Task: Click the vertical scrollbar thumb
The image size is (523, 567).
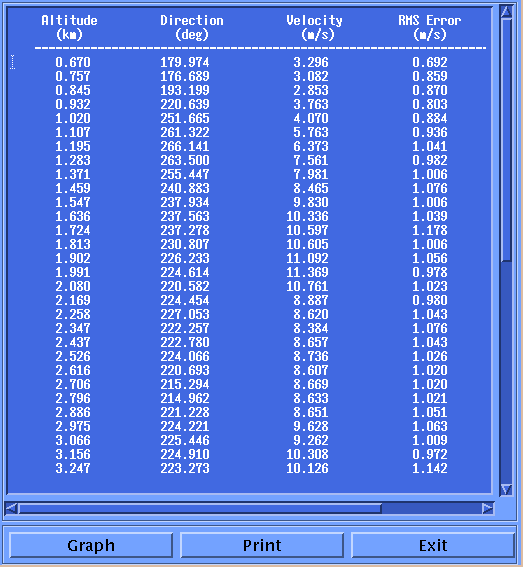Action: pos(506,140)
